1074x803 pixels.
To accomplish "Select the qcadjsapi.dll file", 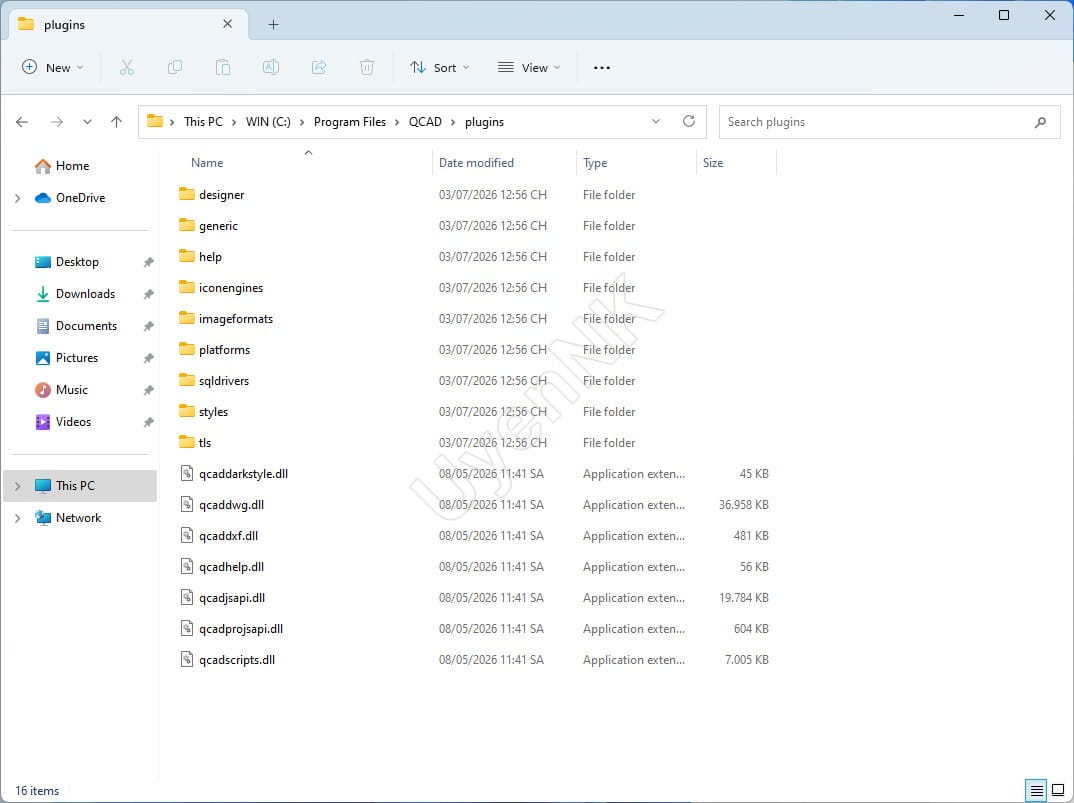I will (232, 598).
